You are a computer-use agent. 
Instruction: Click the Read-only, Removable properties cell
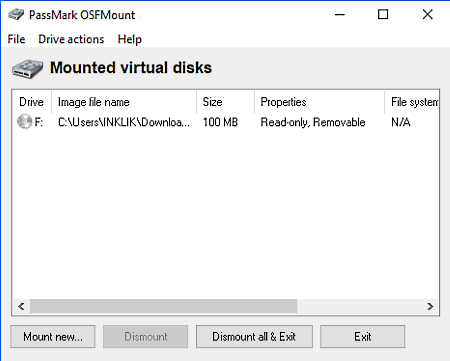point(313,122)
